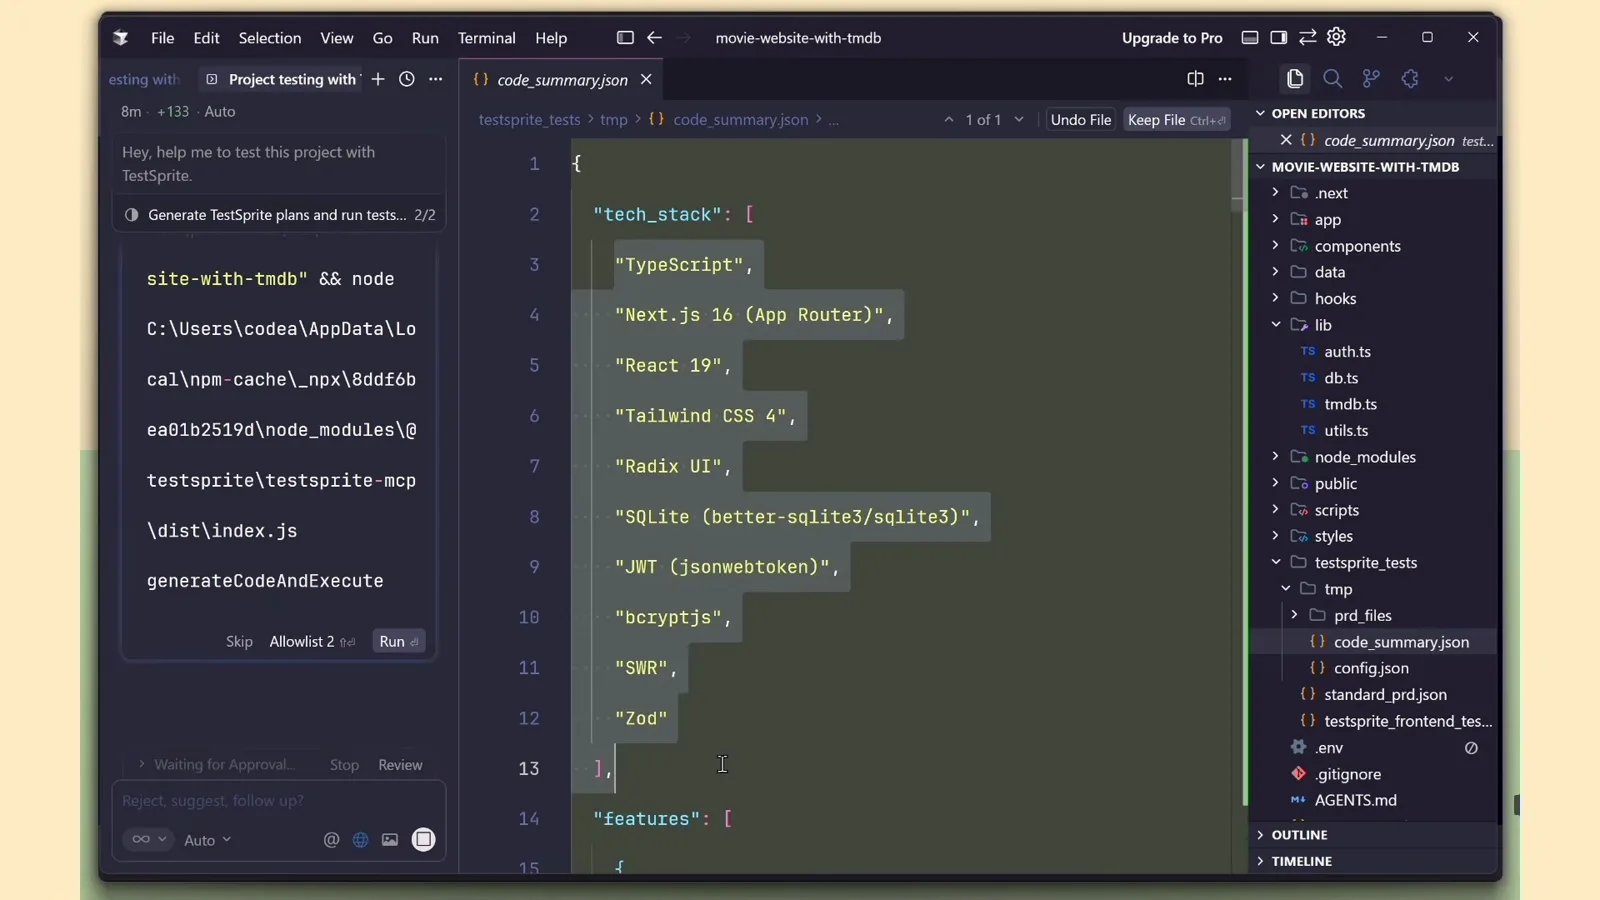The width and height of the screenshot is (1600, 900).
Task: Open the Auto model dropdown
Action: click(x=207, y=840)
